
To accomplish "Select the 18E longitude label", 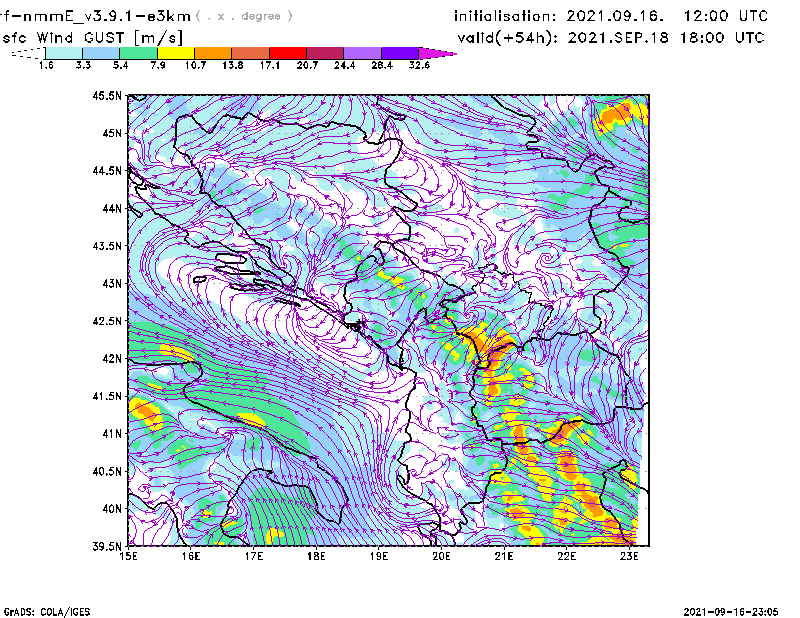I will point(316,556).
